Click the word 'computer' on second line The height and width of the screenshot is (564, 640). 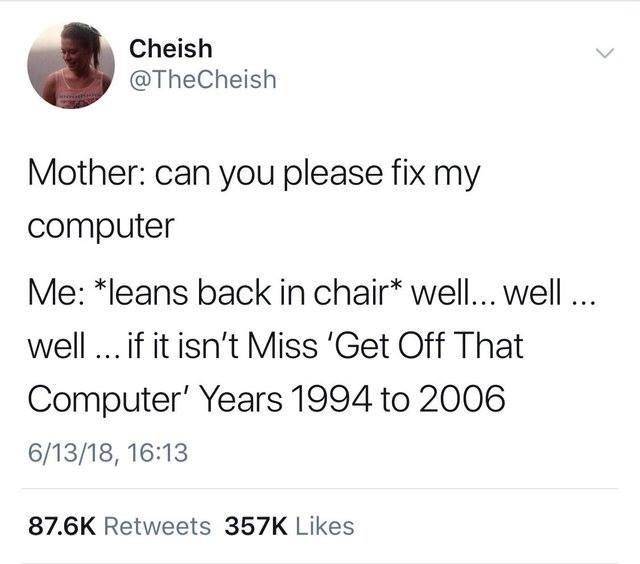[99, 224]
